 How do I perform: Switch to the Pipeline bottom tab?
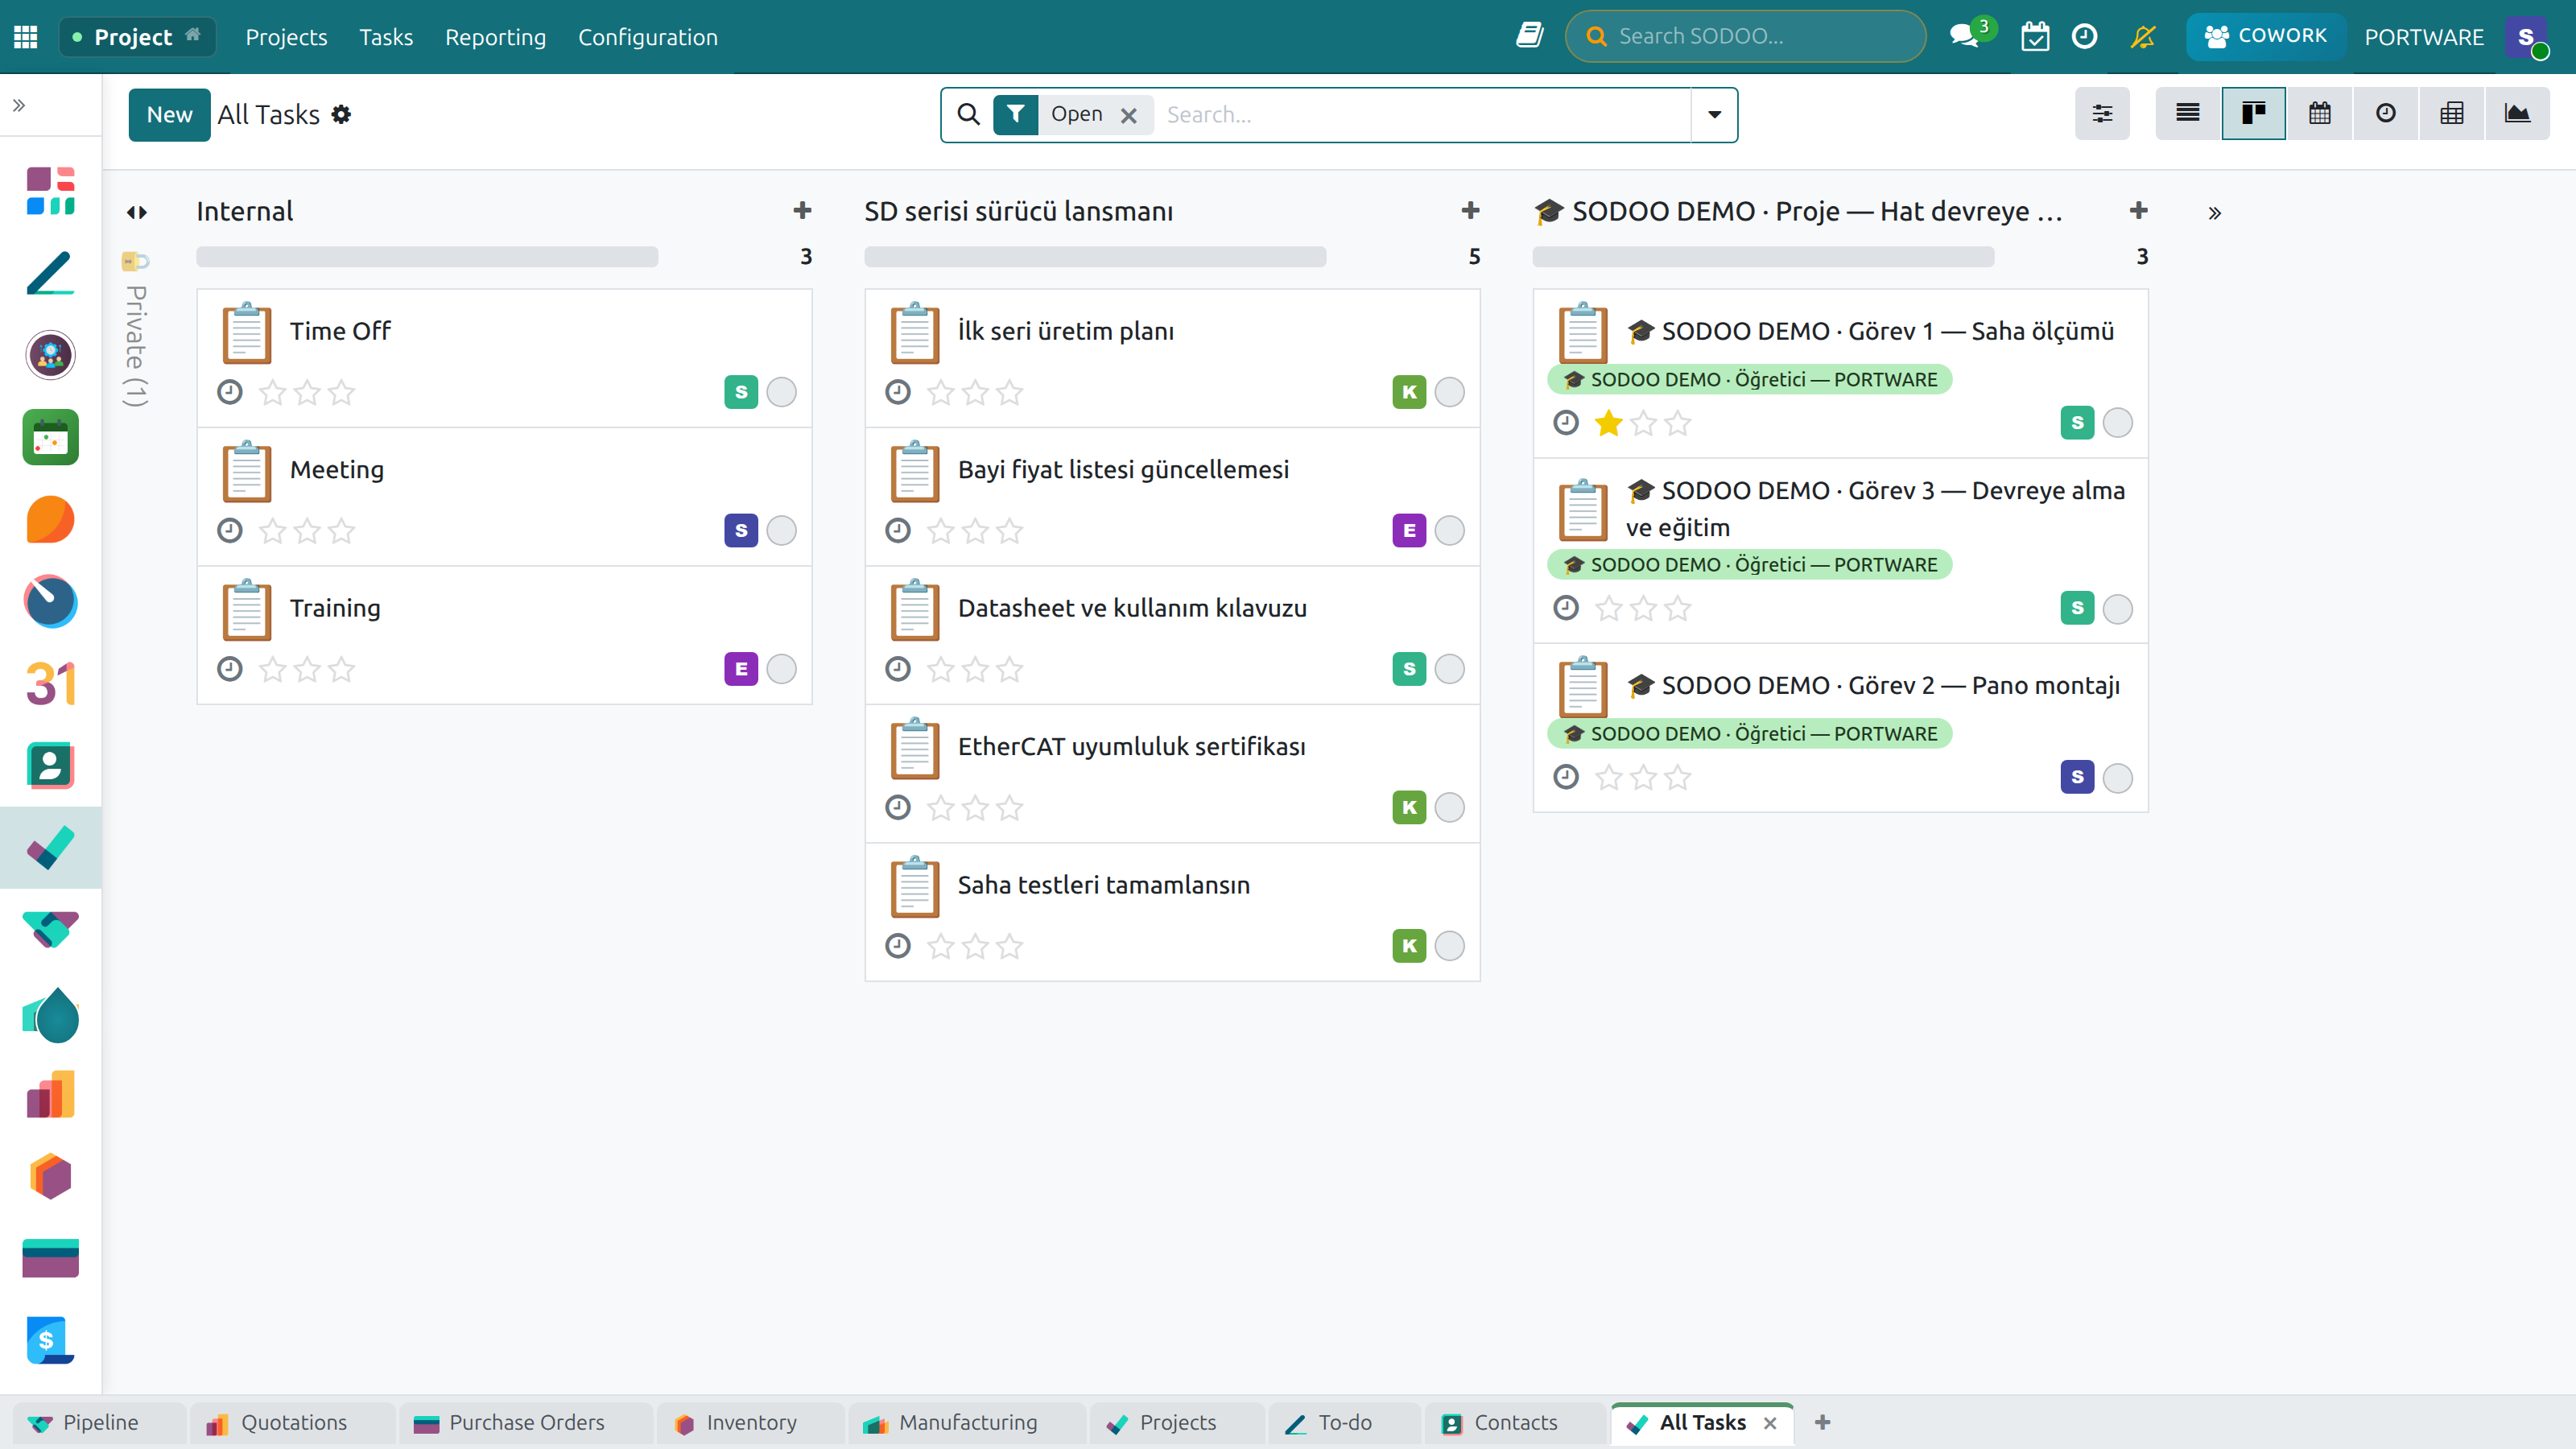pos(99,1423)
